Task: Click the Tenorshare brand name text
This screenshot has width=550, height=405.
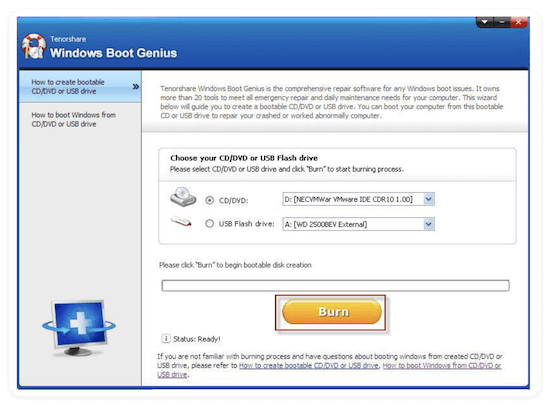Action: tap(68, 39)
